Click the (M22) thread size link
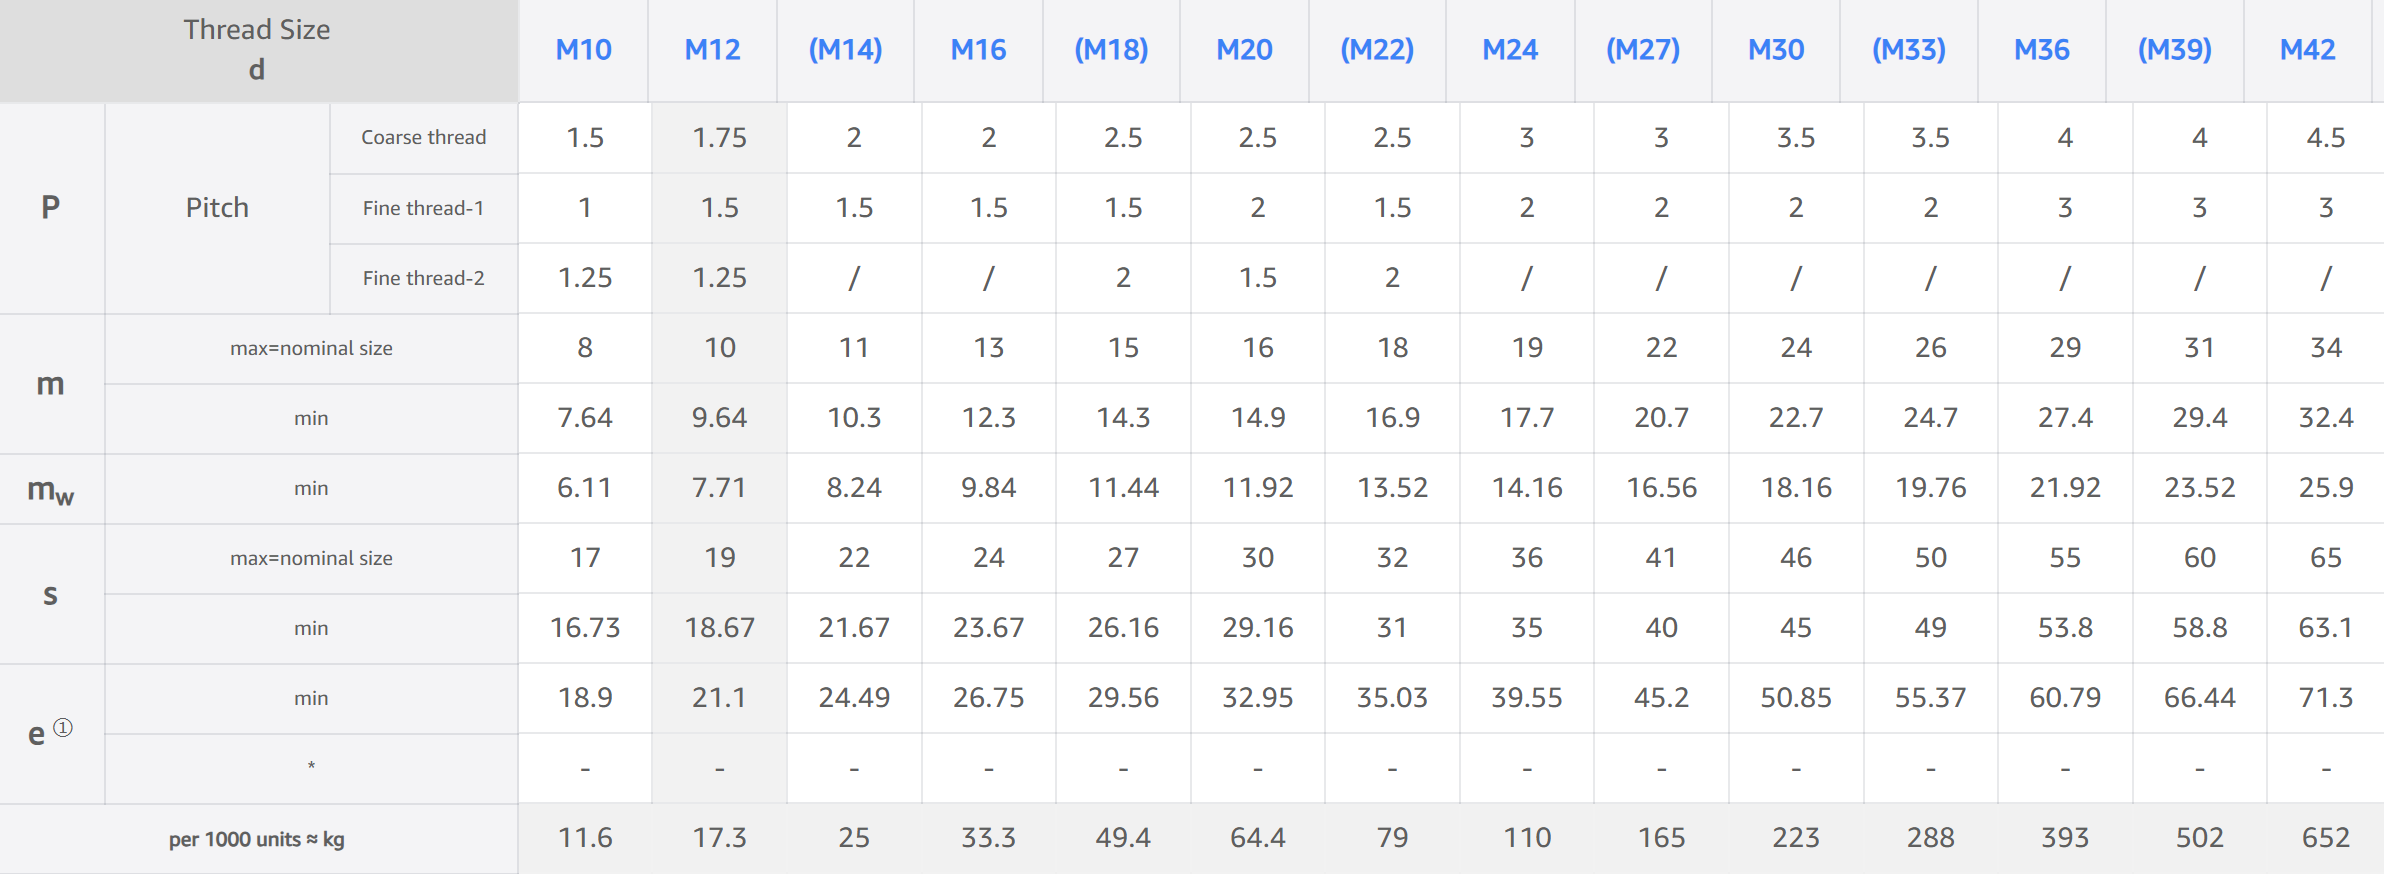 (x=1377, y=50)
